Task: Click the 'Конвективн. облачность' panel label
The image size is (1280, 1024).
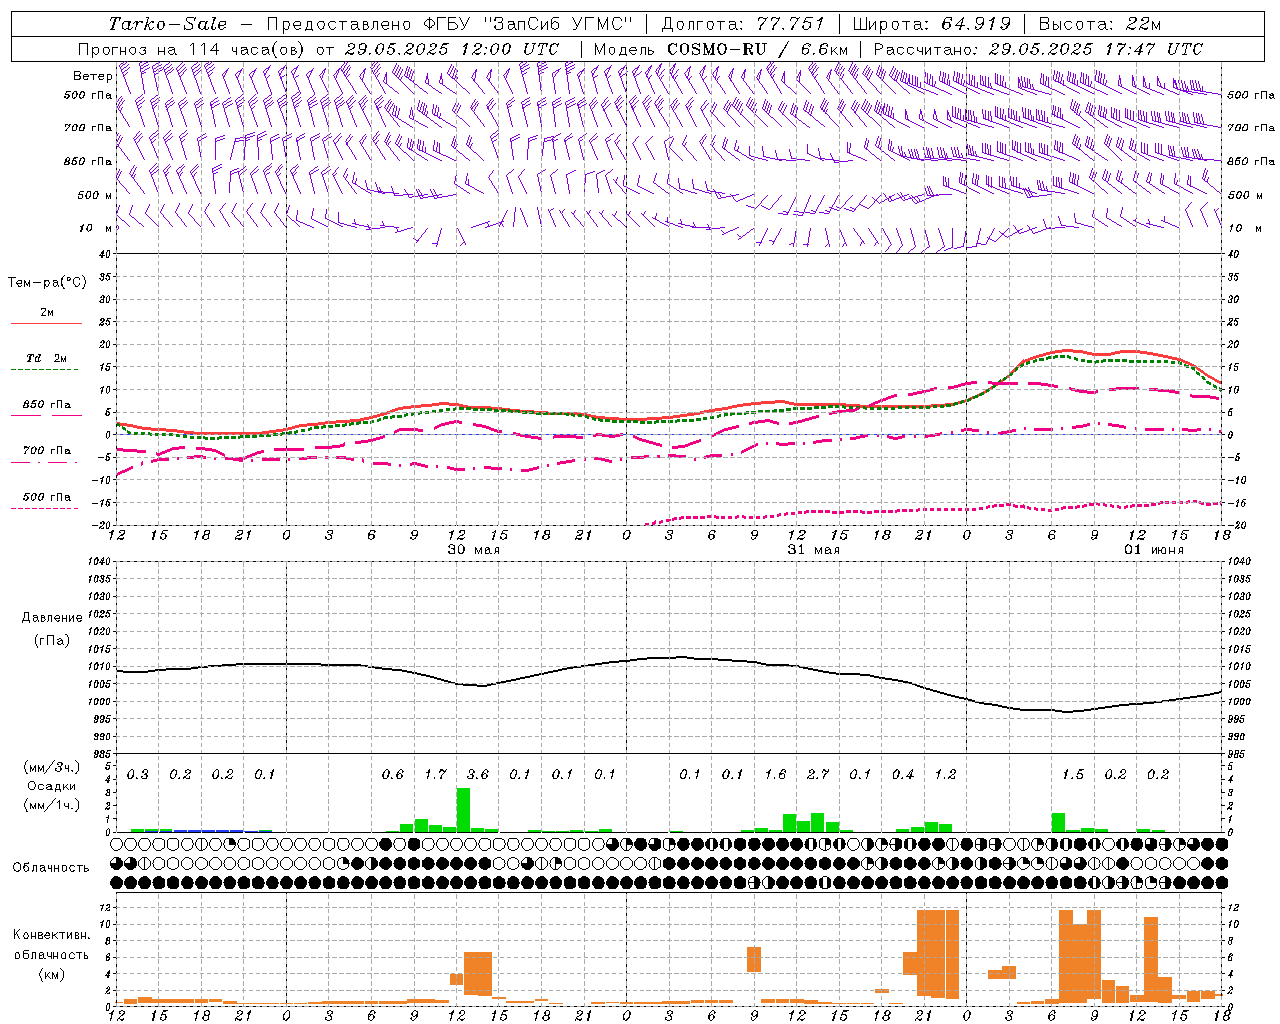Action: (51, 945)
